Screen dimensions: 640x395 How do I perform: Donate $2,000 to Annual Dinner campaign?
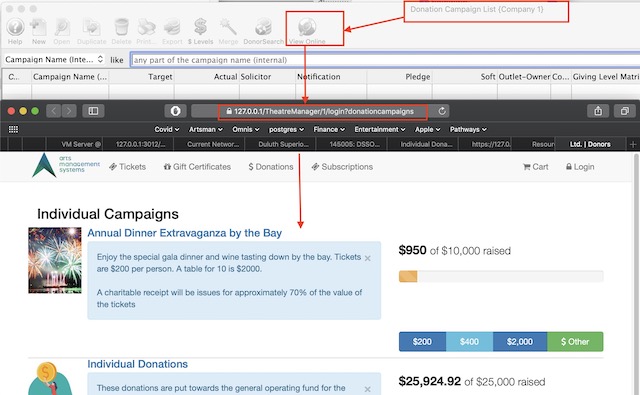click(x=520, y=342)
